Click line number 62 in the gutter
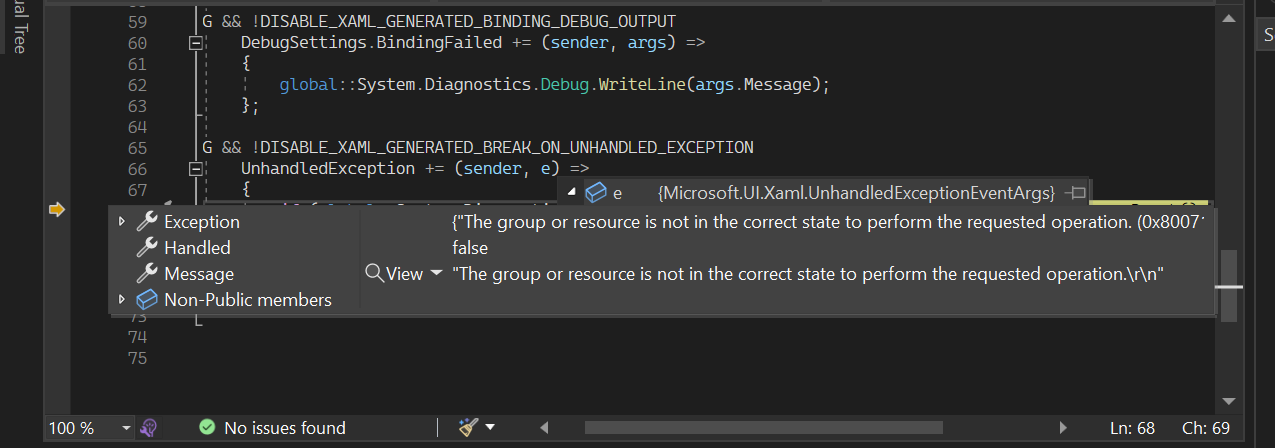Viewport: 1275px width, 448px height. 138,85
